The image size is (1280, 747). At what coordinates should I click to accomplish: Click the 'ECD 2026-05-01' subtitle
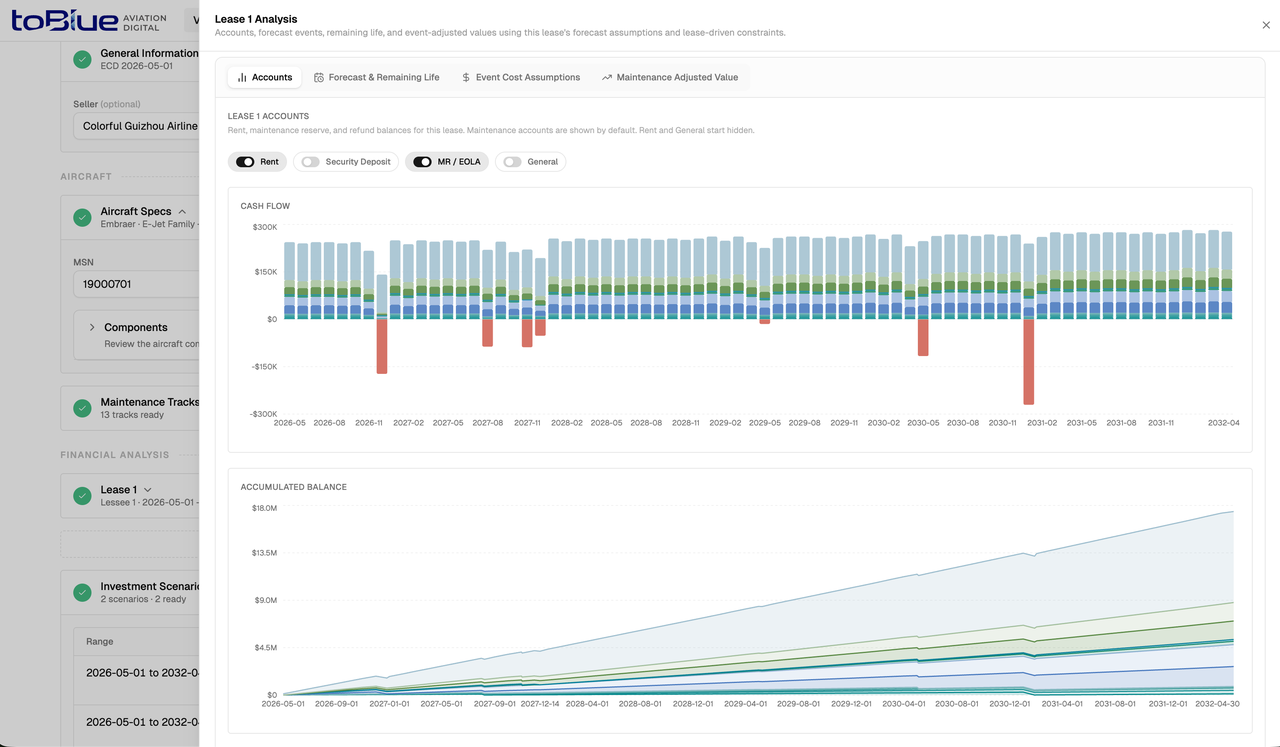137,66
